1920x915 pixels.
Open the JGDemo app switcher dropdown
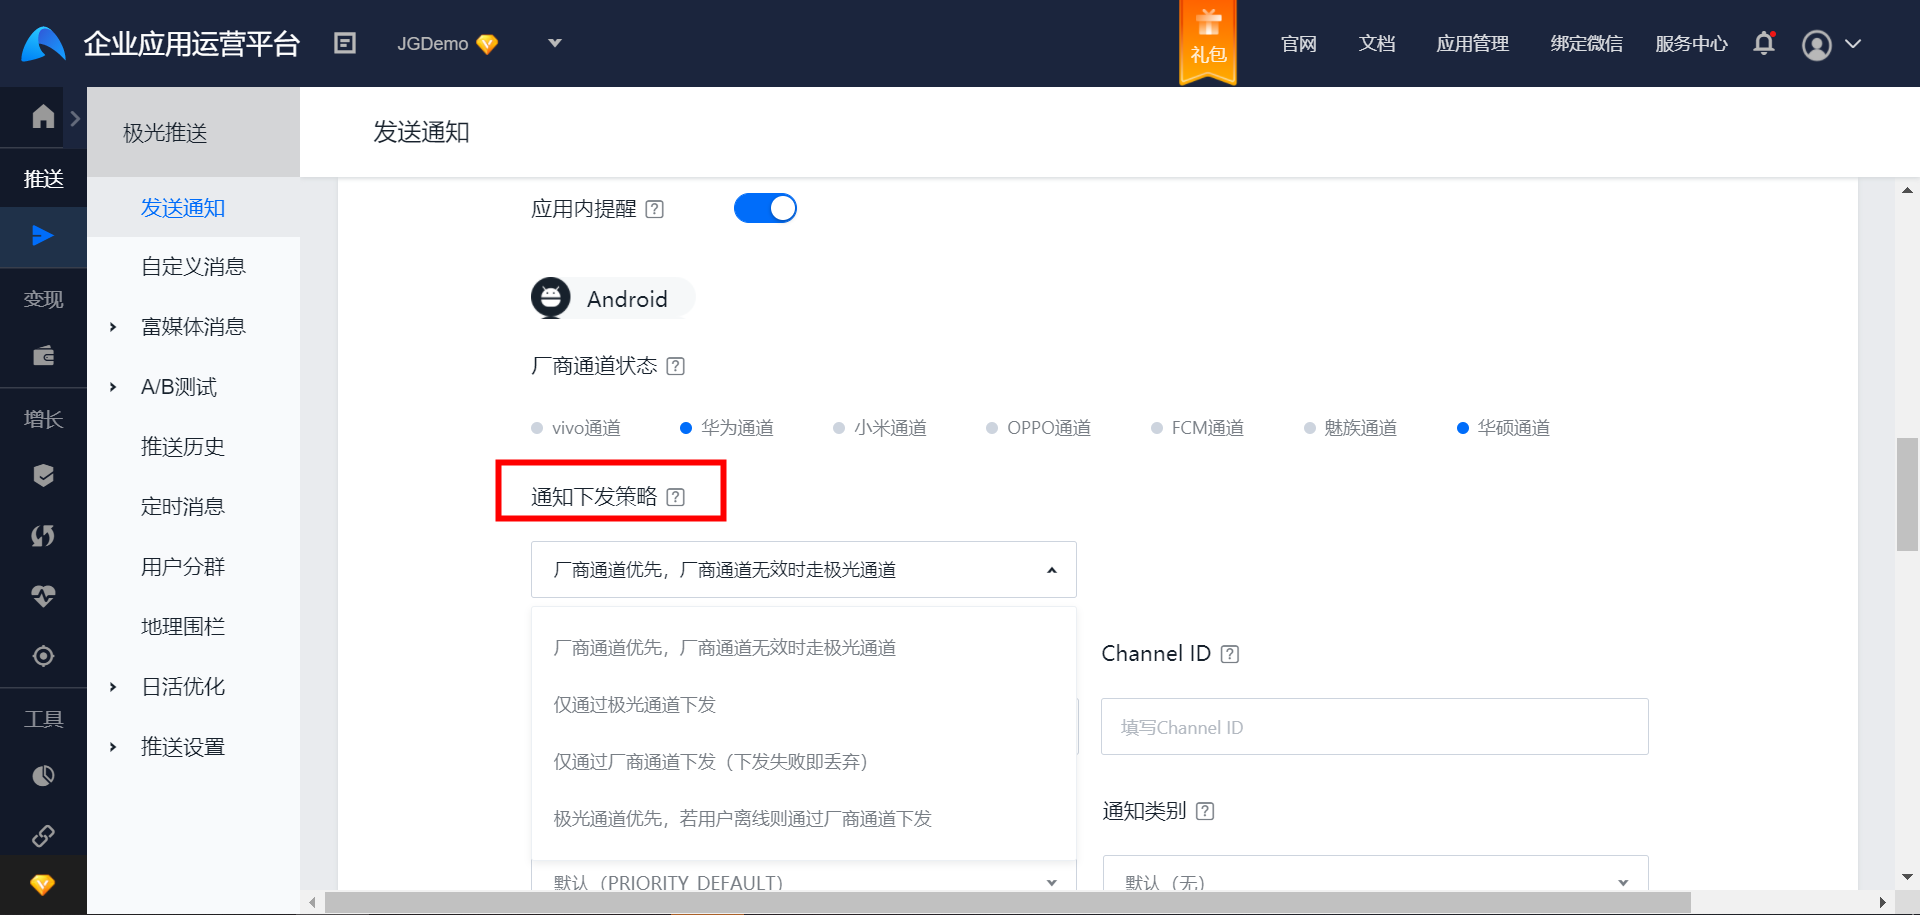555,43
